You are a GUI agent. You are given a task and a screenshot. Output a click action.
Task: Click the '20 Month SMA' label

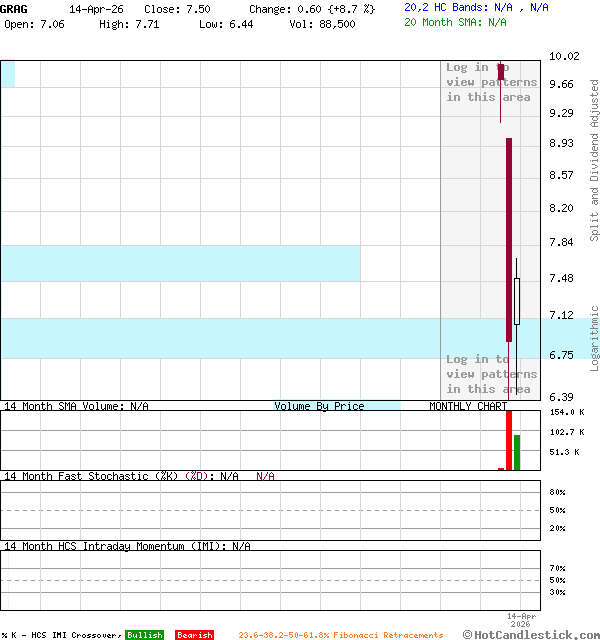pos(444,22)
